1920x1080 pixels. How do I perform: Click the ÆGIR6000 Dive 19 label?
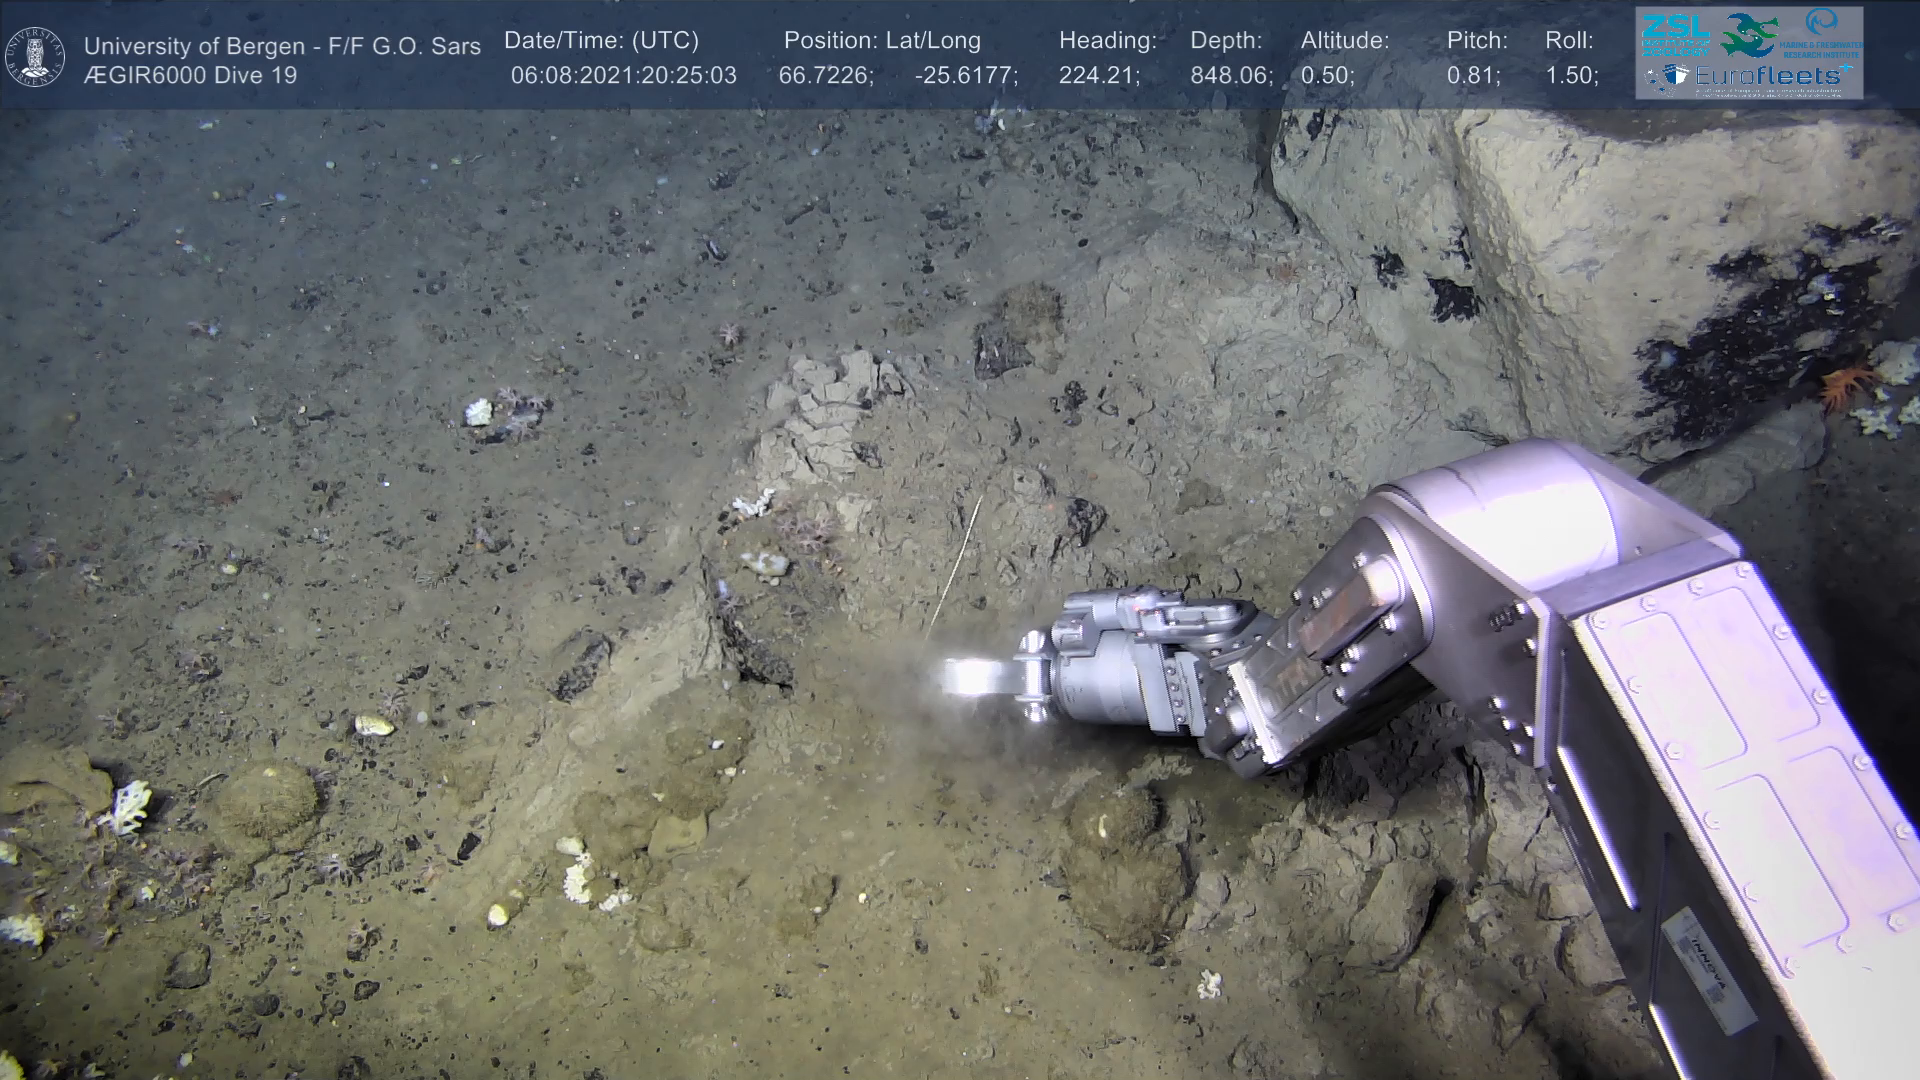(190, 76)
